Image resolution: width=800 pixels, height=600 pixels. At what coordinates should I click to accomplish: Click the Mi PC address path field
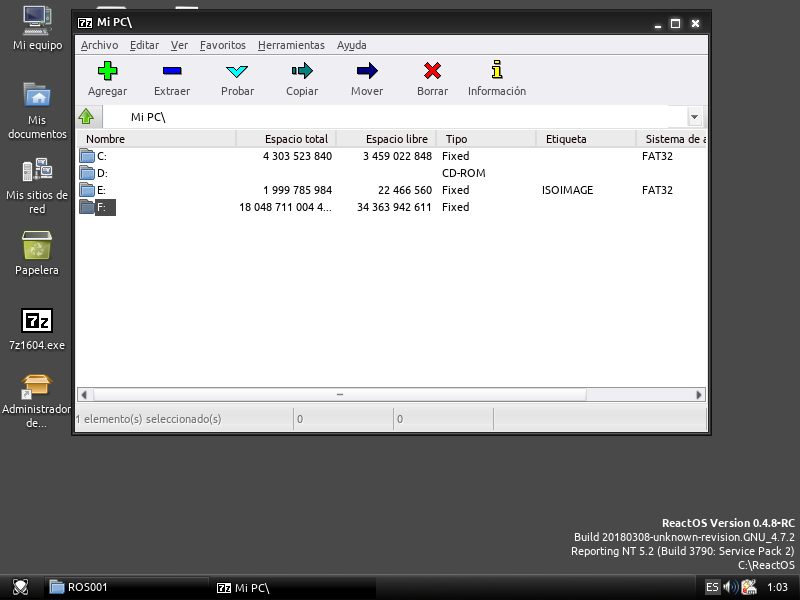(400, 117)
